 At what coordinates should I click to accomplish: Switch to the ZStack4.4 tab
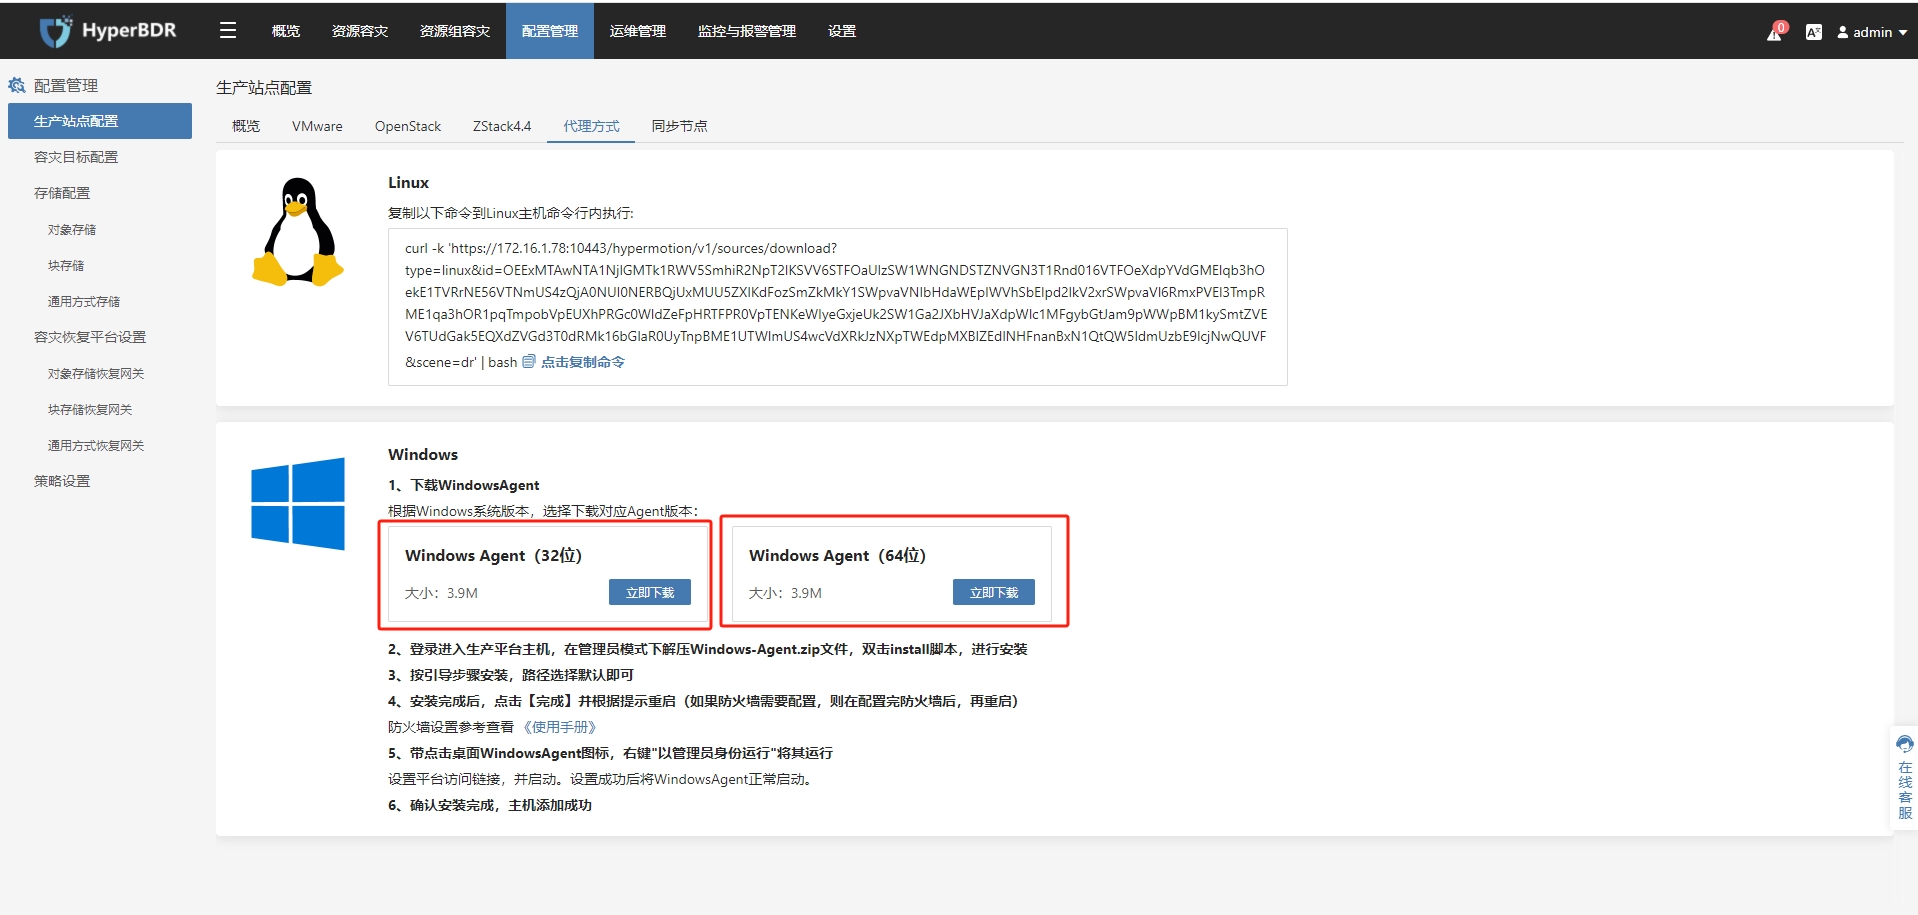click(x=502, y=126)
